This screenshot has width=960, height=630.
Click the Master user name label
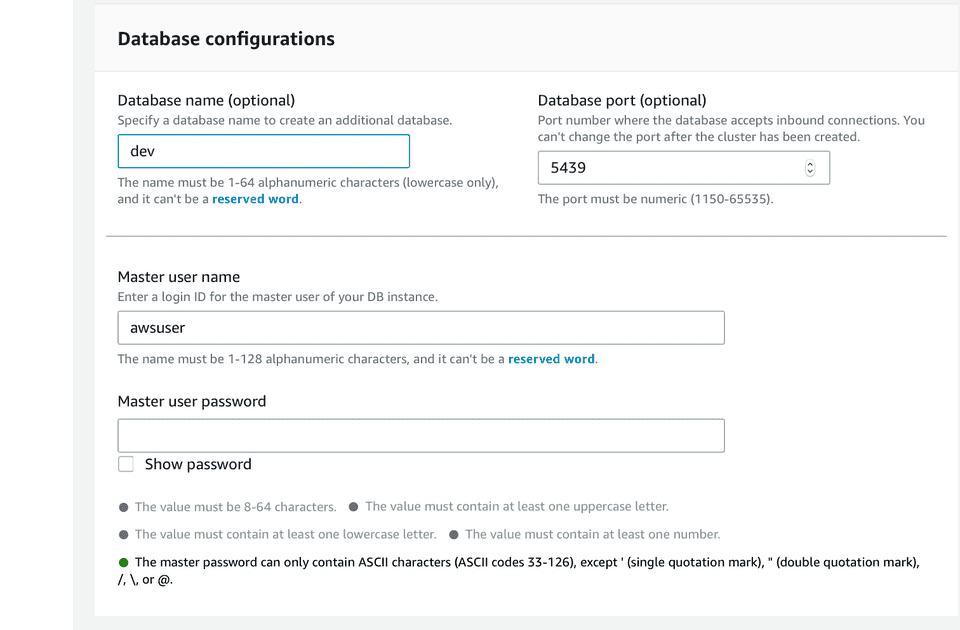[x=179, y=277]
